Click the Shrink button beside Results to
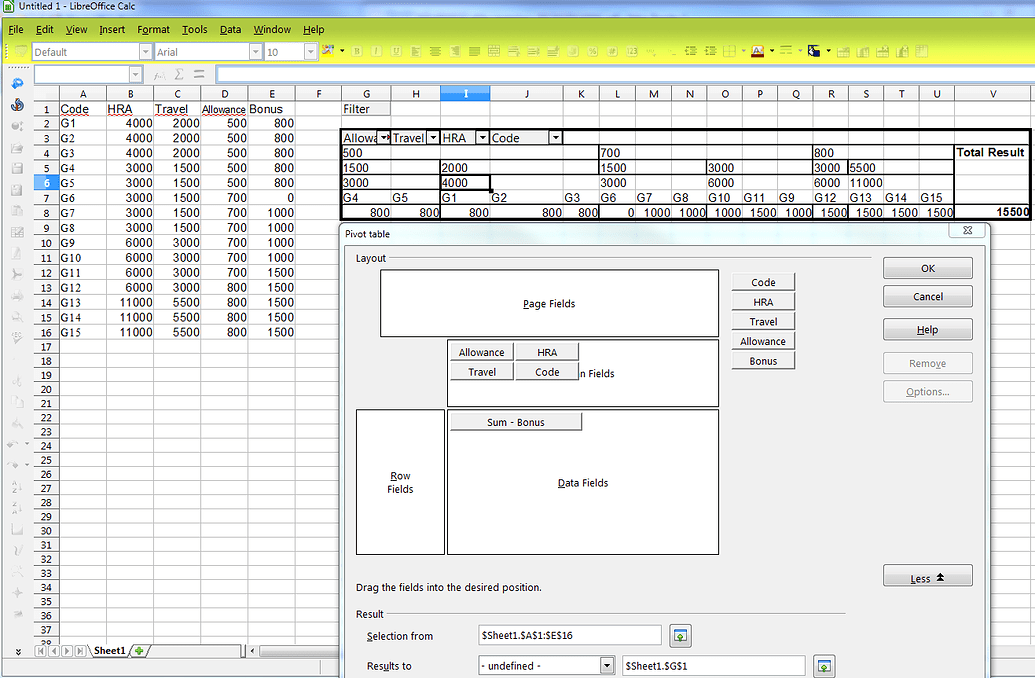 click(824, 666)
